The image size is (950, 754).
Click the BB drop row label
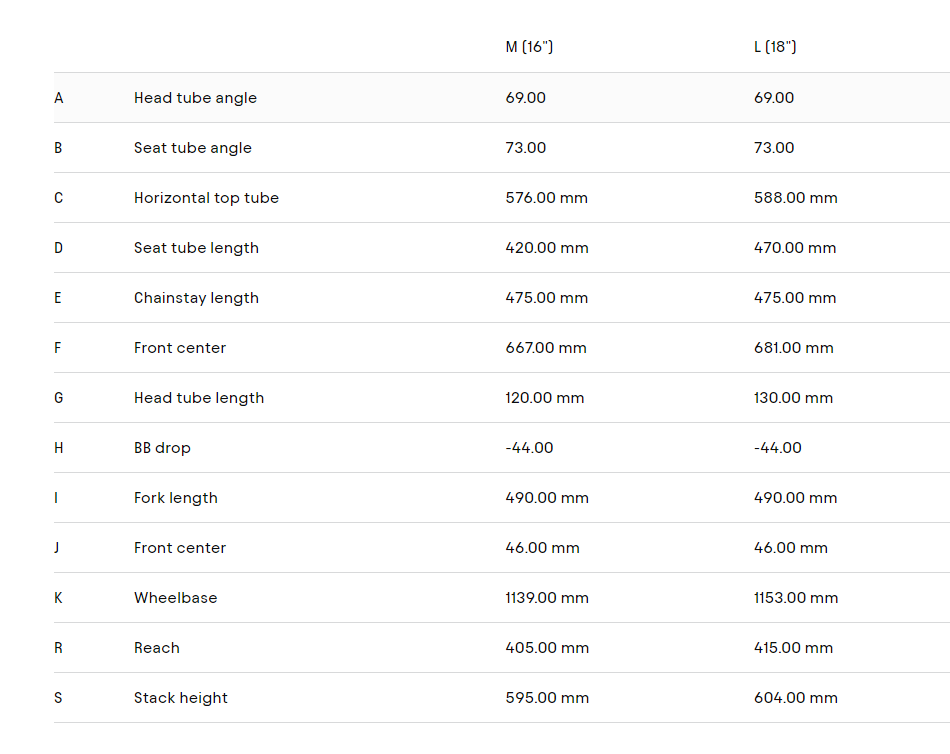(162, 448)
